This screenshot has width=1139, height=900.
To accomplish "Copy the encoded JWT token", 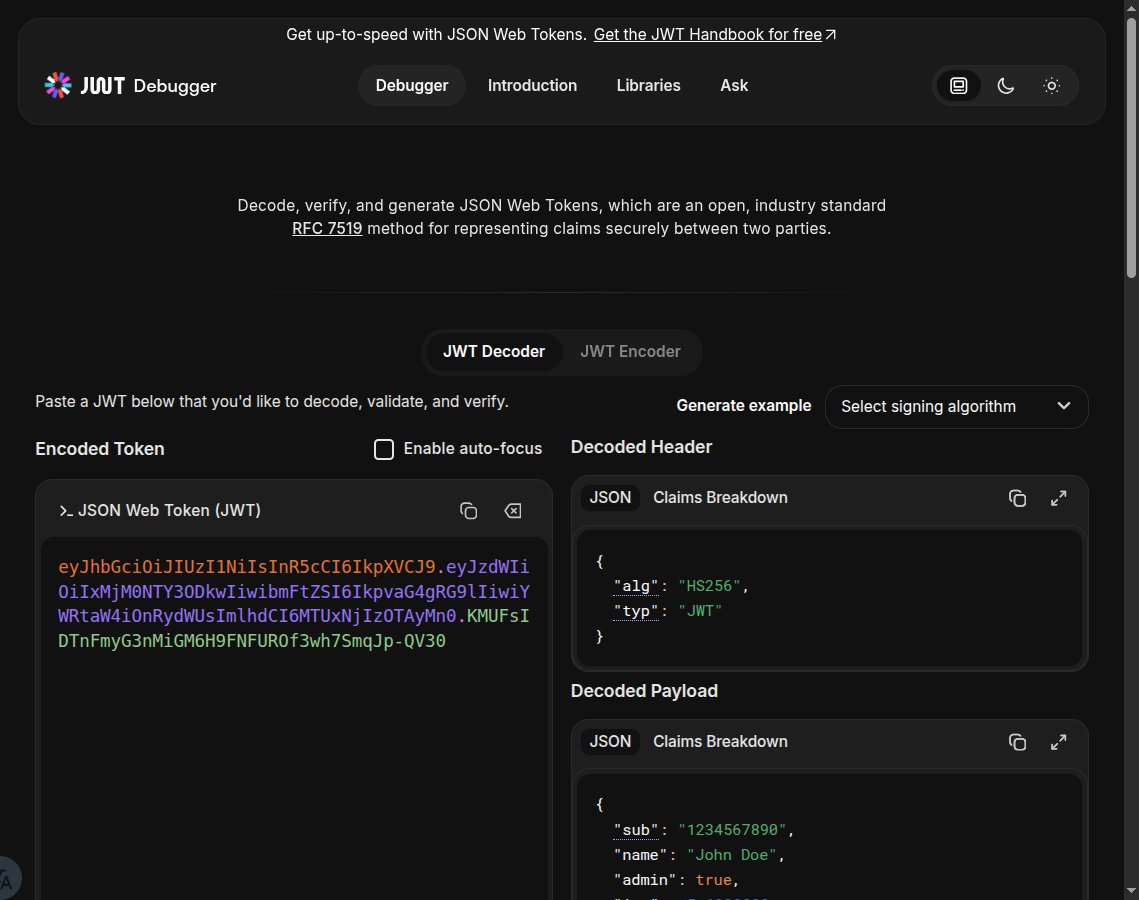I will [x=468, y=510].
